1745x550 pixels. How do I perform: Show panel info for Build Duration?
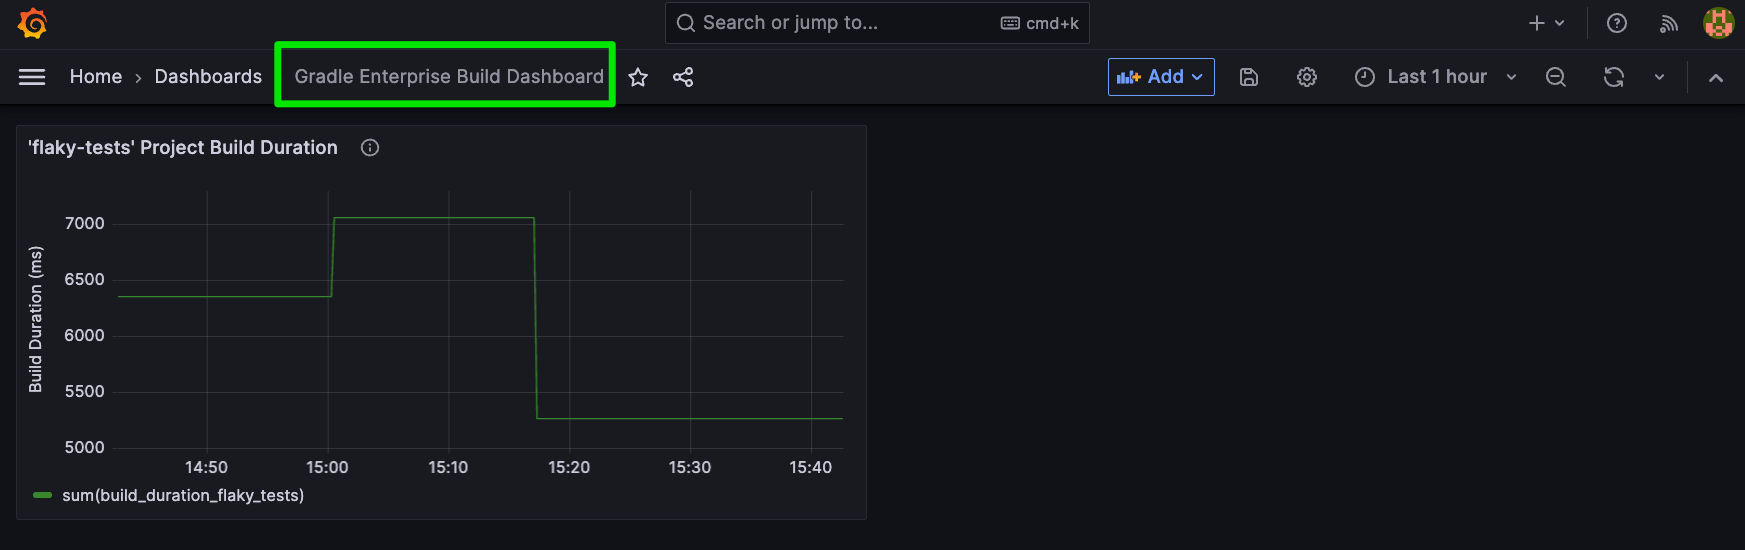(x=370, y=148)
